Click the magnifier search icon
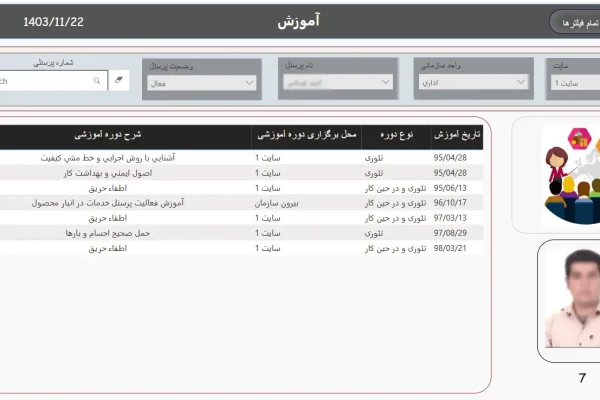 tap(97, 81)
